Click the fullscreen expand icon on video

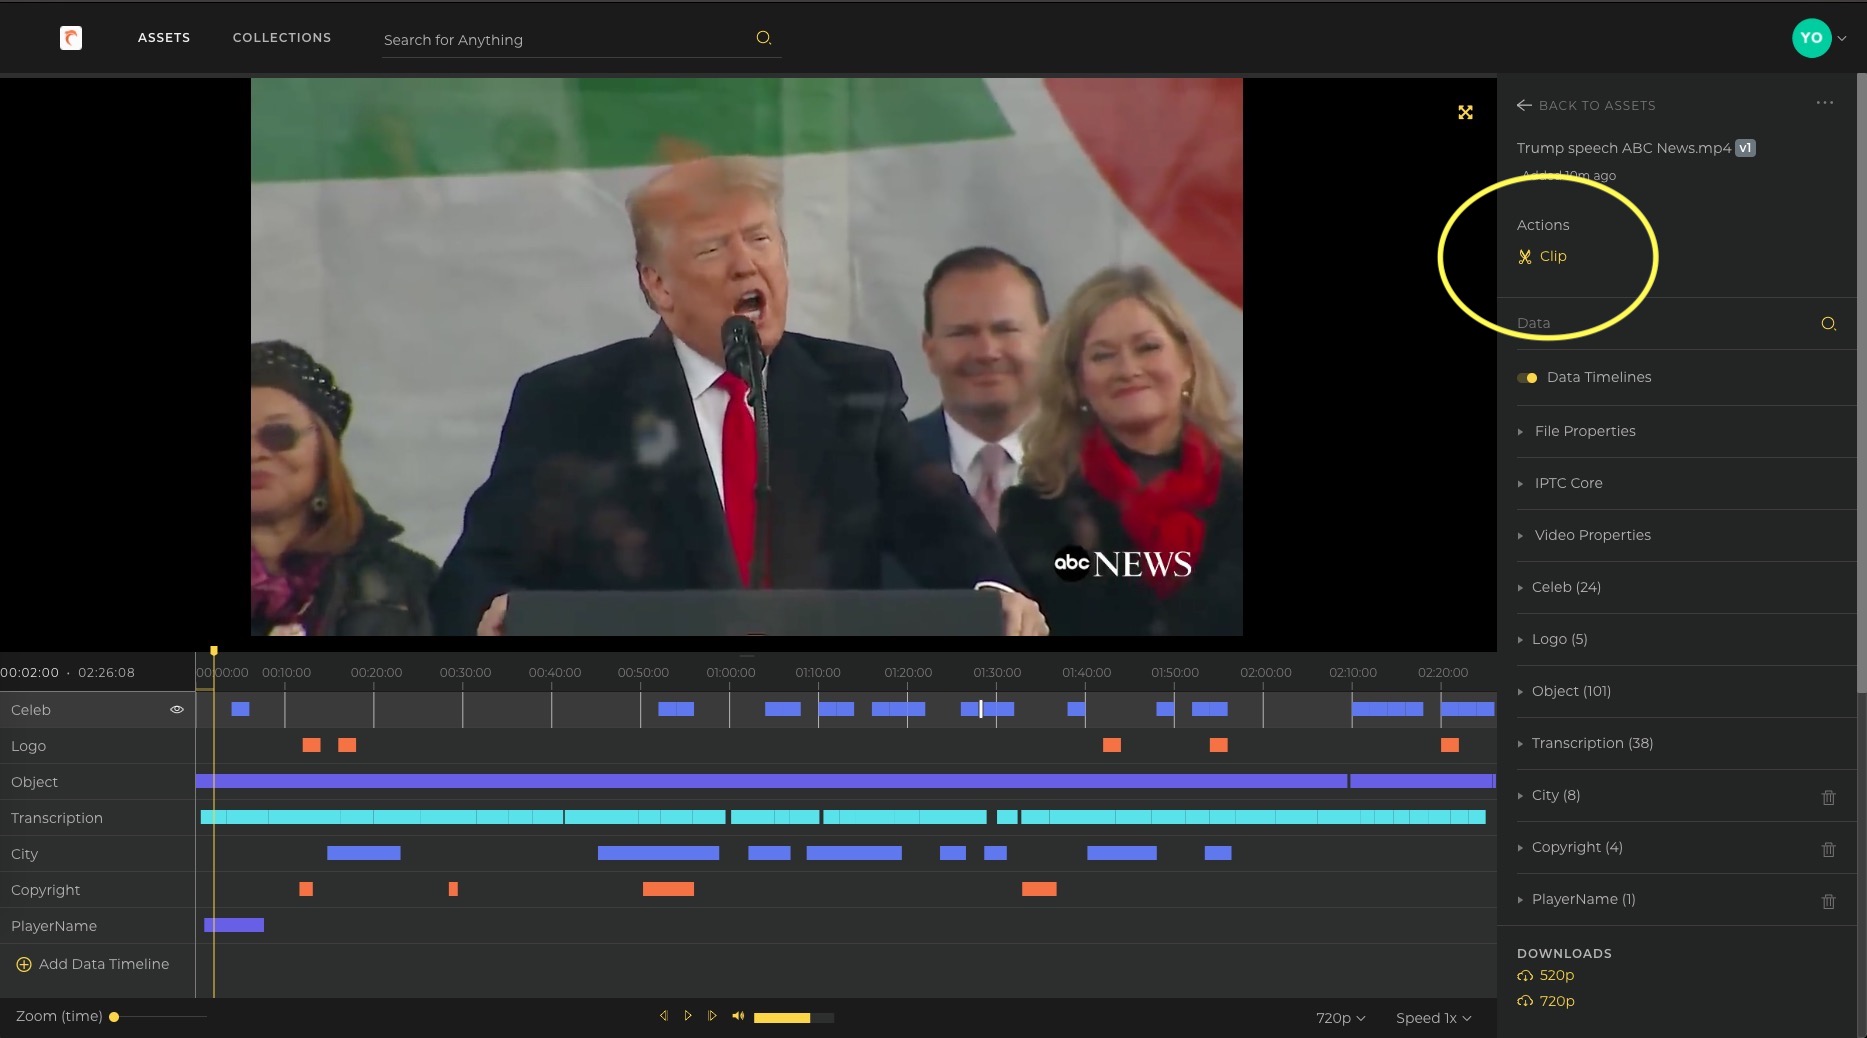[x=1464, y=112]
